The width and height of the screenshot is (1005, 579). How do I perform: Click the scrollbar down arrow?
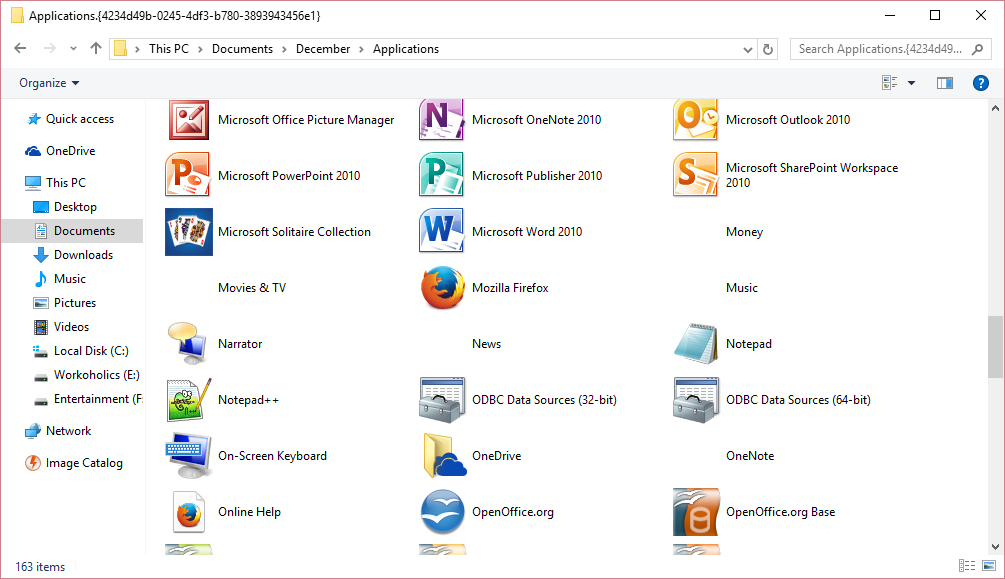click(995, 548)
